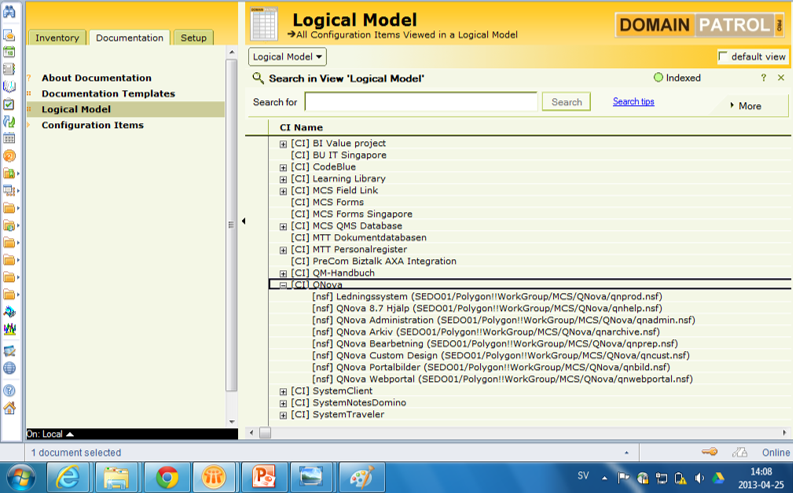The width and height of the screenshot is (793, 493).
Task: Click the Logical Model table icon in header
Action: [x=264, y=23]
